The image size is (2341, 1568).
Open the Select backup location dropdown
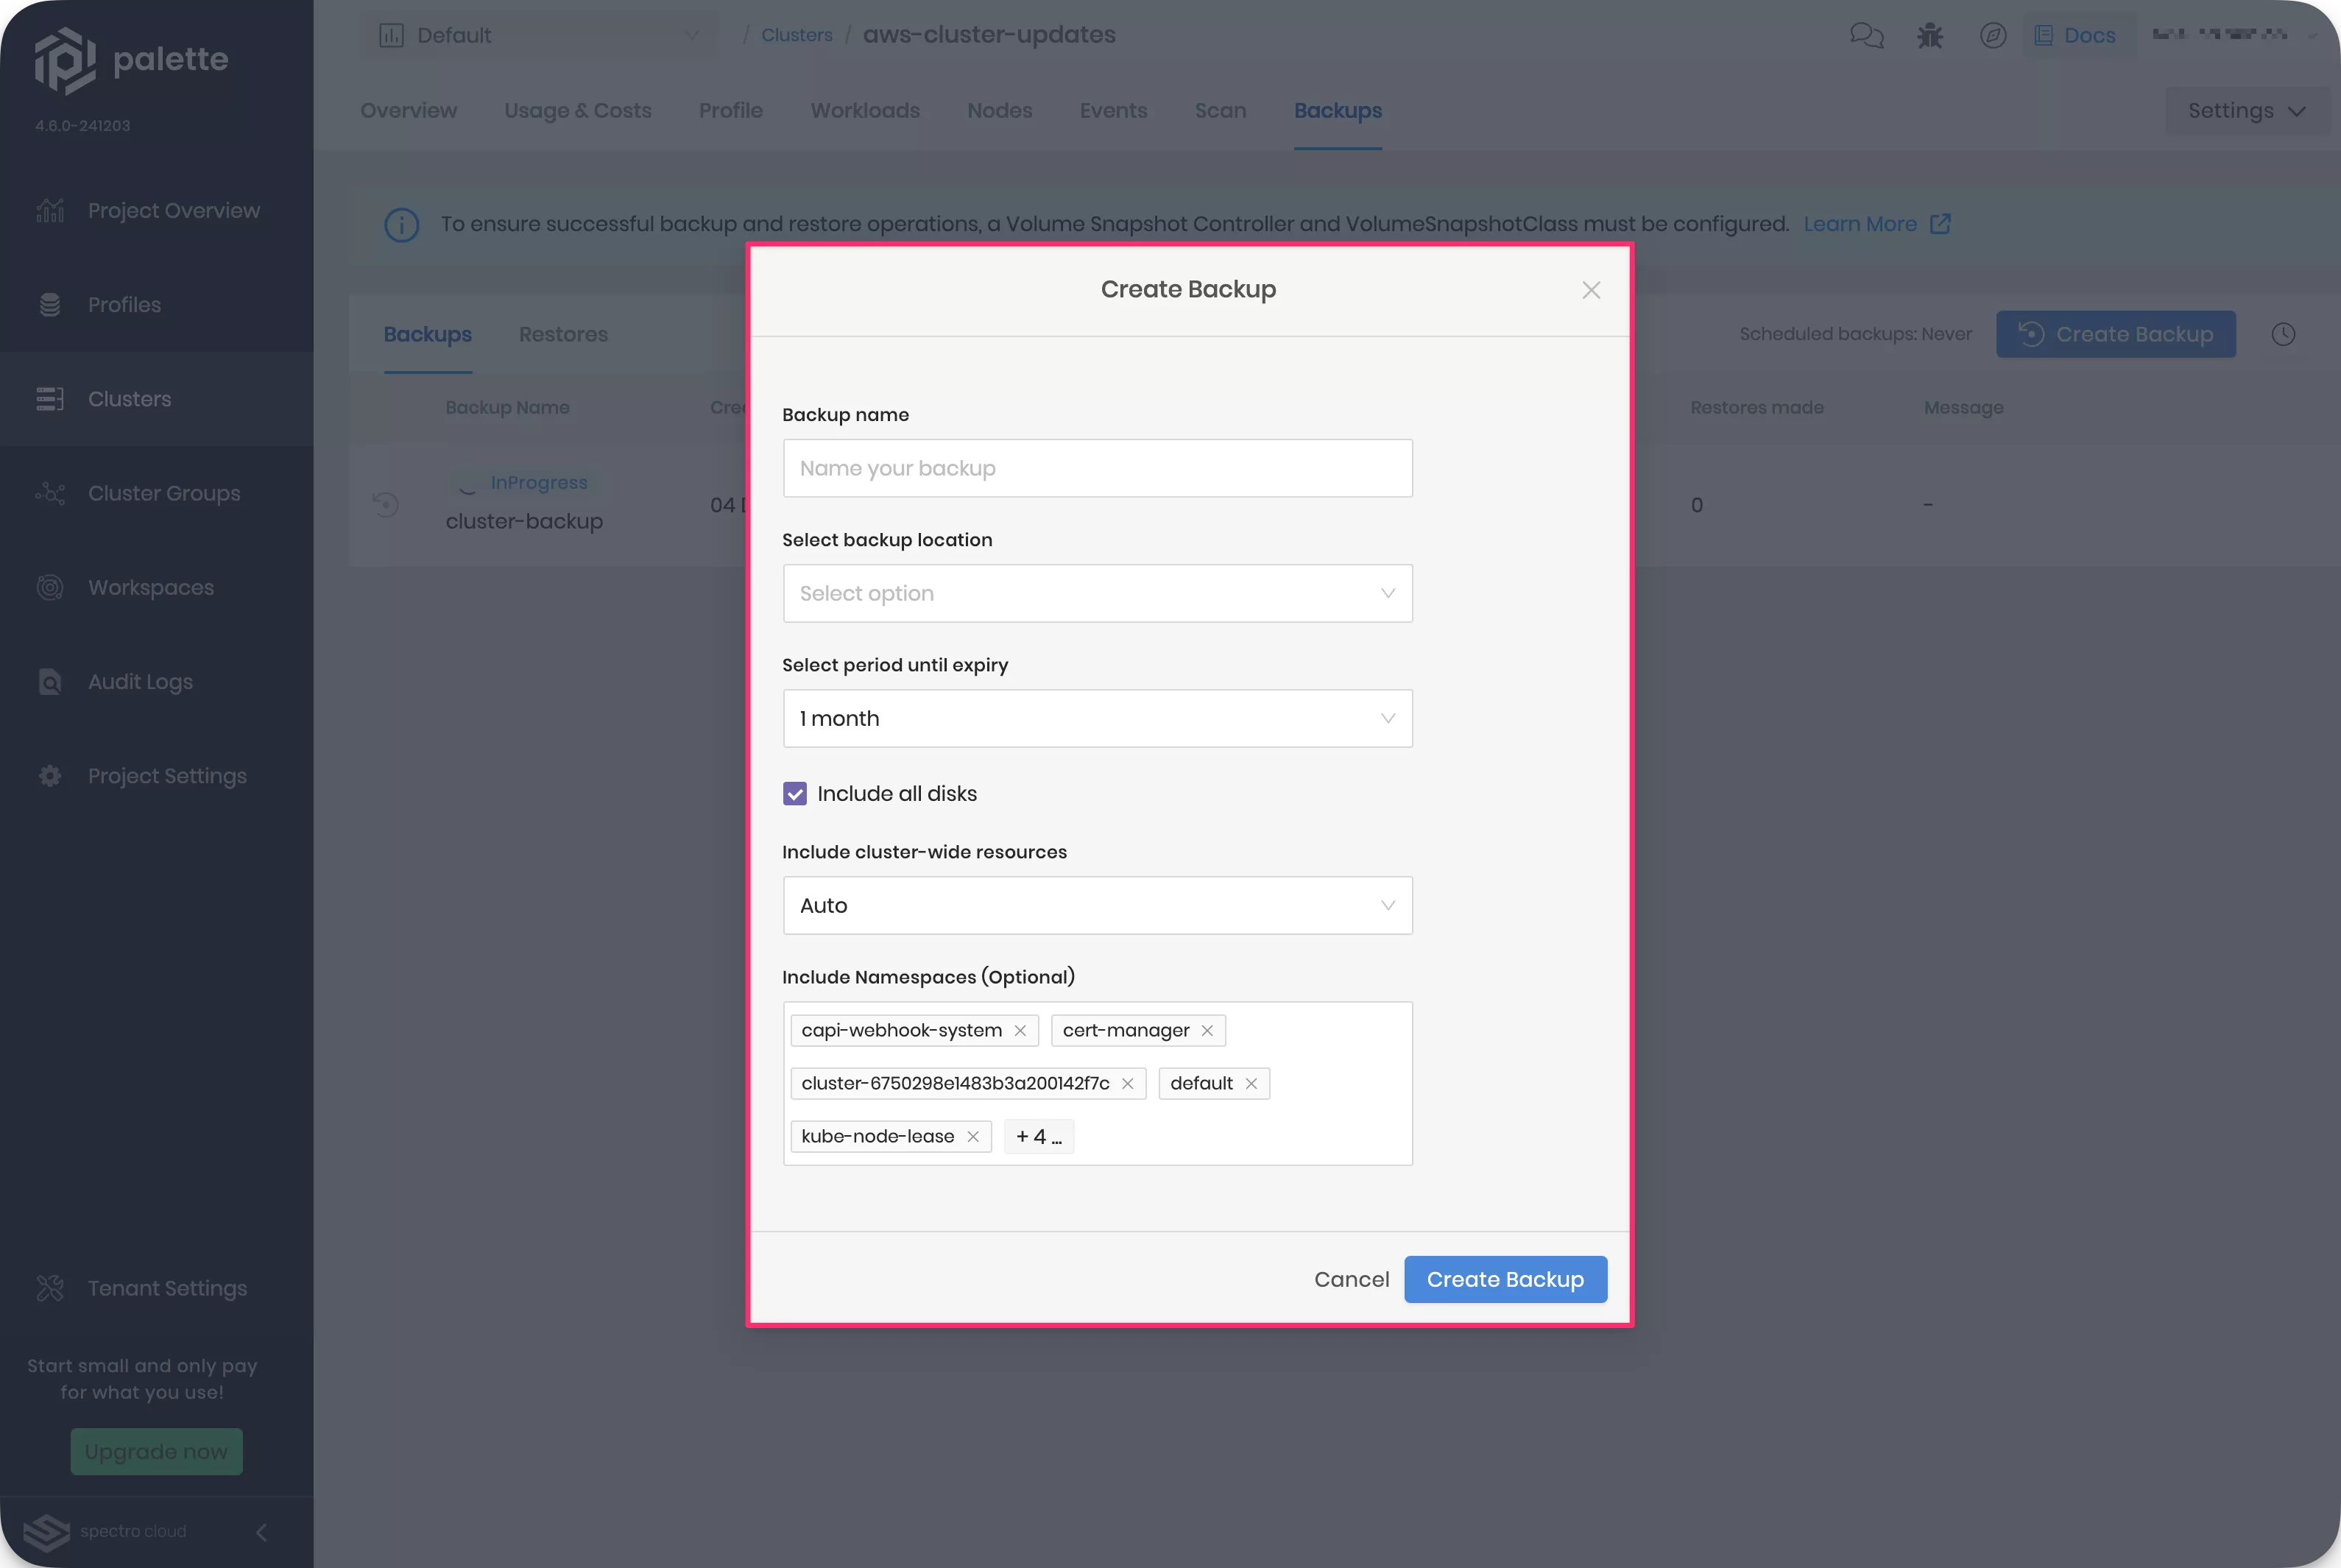[1097, 593]
